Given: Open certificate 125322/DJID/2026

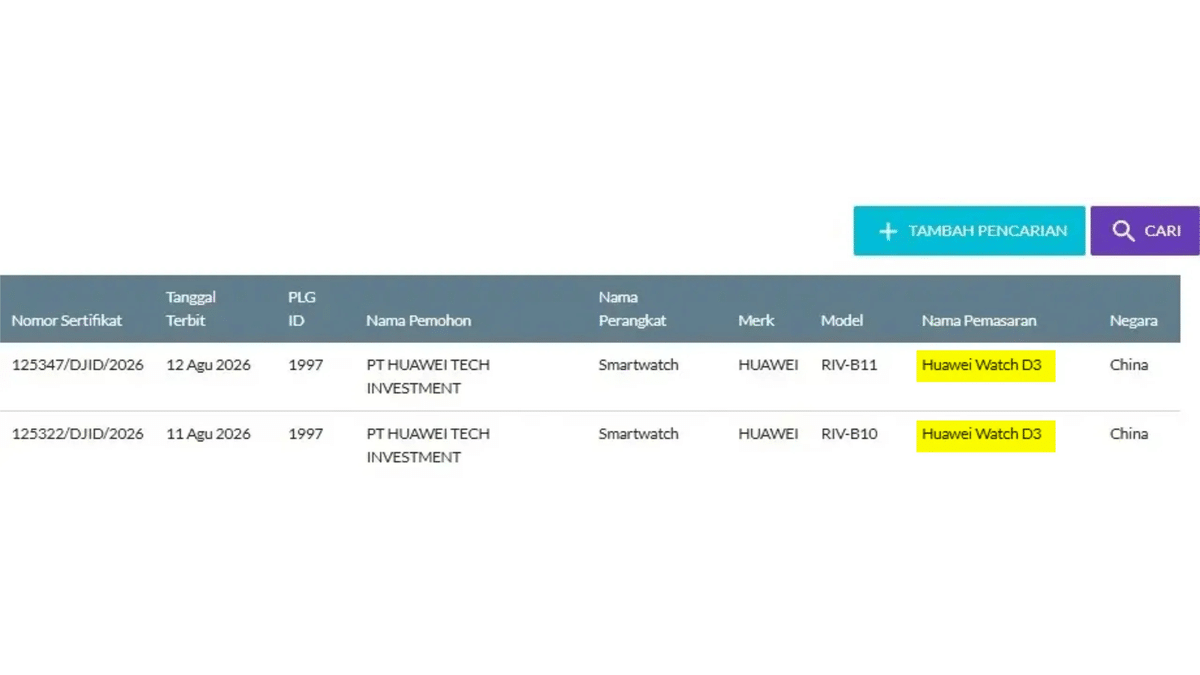Looking at the screenshot, I should tap(78, 434).
